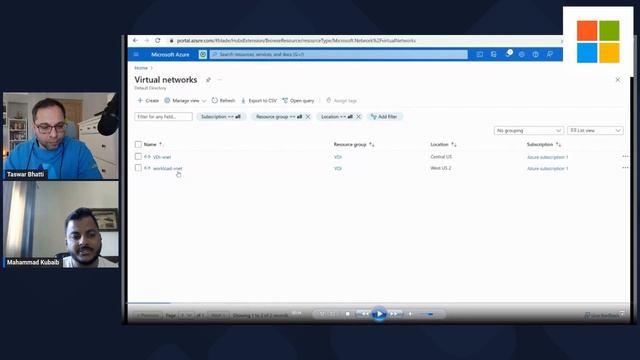Click the Feedback icon in the Azure header
The image size is (640, 360).
coord(550,54)
